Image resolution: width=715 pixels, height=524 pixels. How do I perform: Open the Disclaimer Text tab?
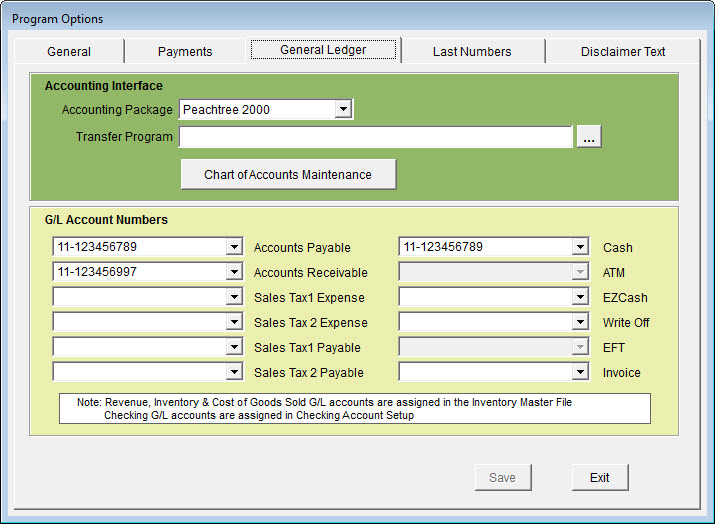point(623,52)
